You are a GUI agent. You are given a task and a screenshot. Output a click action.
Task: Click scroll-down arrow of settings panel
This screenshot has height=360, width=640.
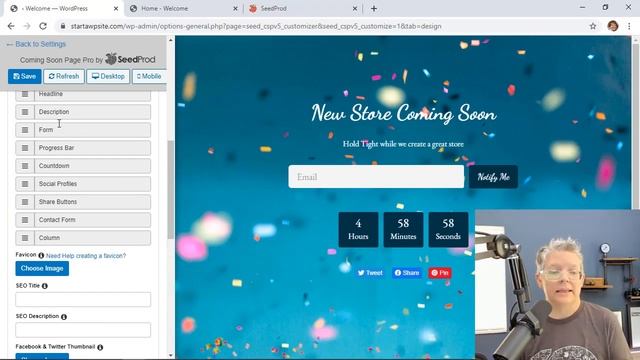pyautogui.click(x=171, y=356)
